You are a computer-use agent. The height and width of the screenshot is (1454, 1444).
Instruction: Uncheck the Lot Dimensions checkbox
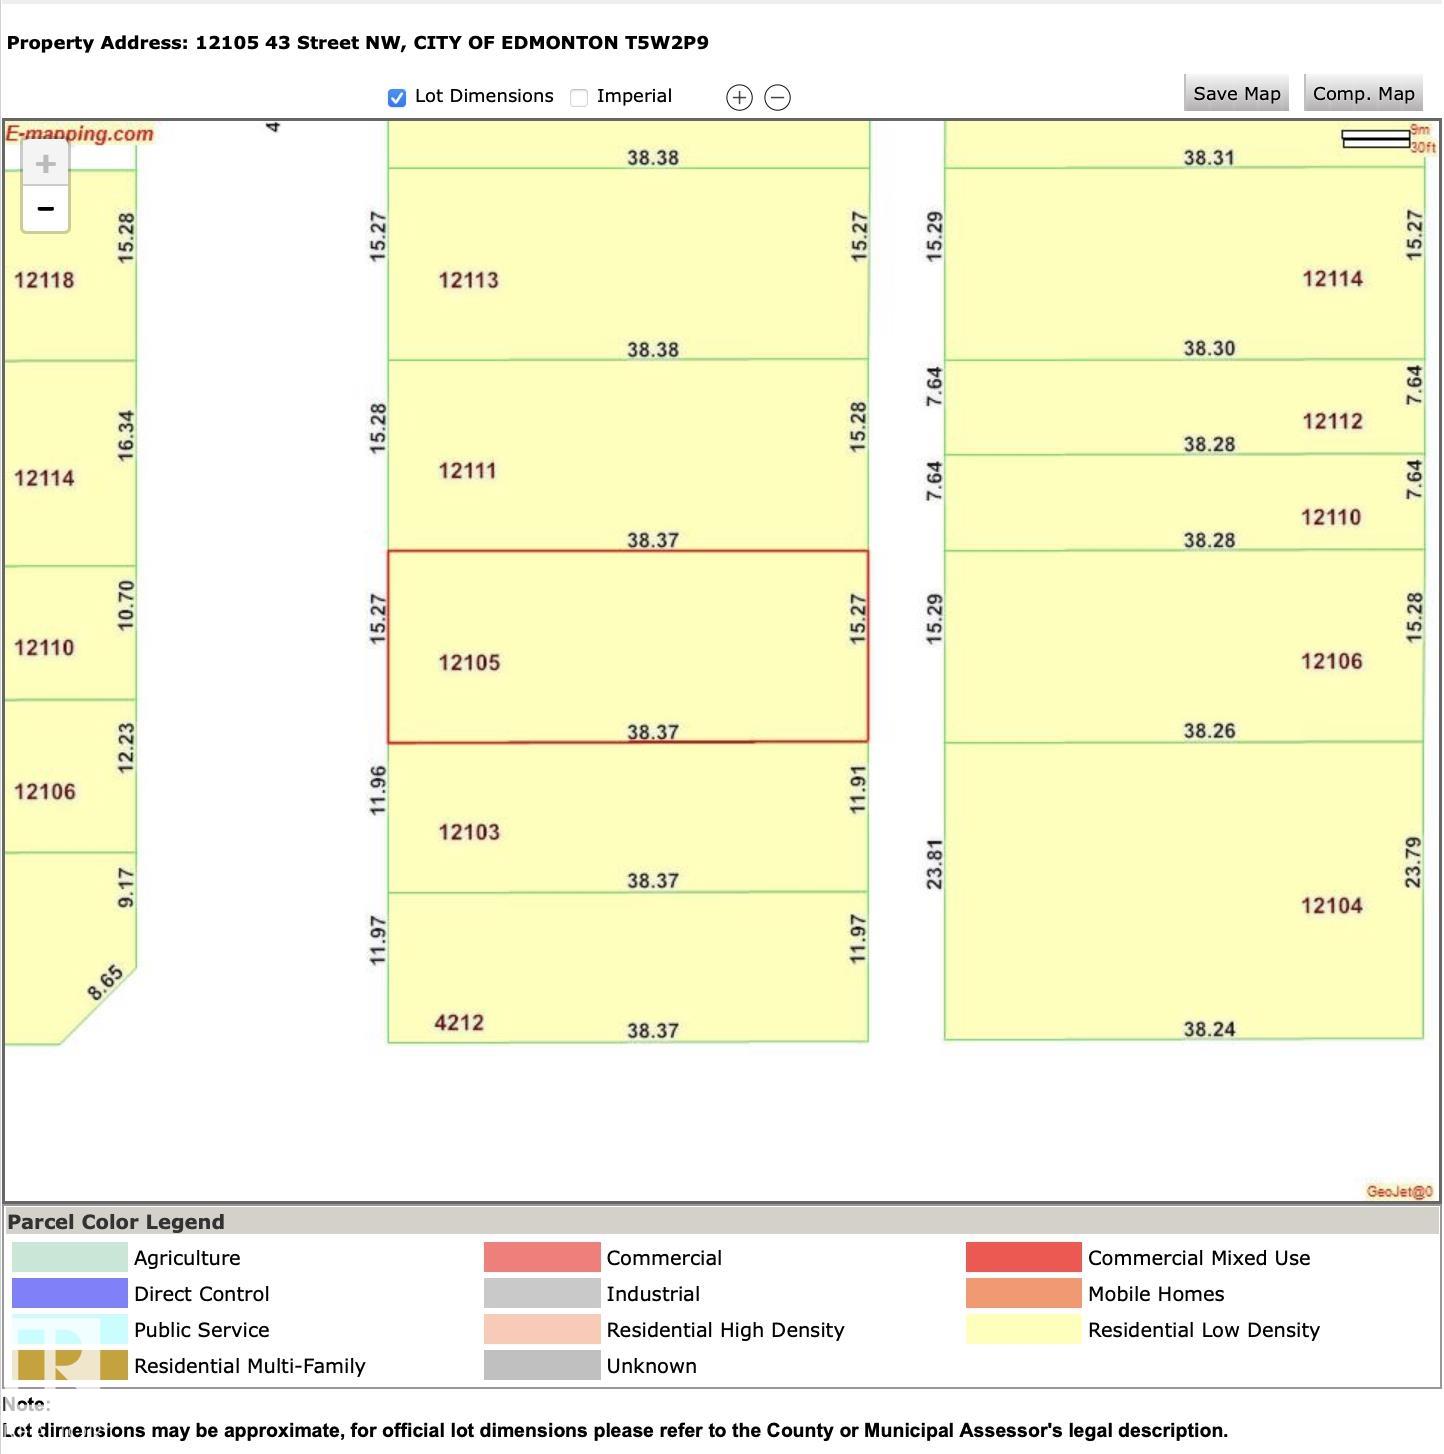397,97
